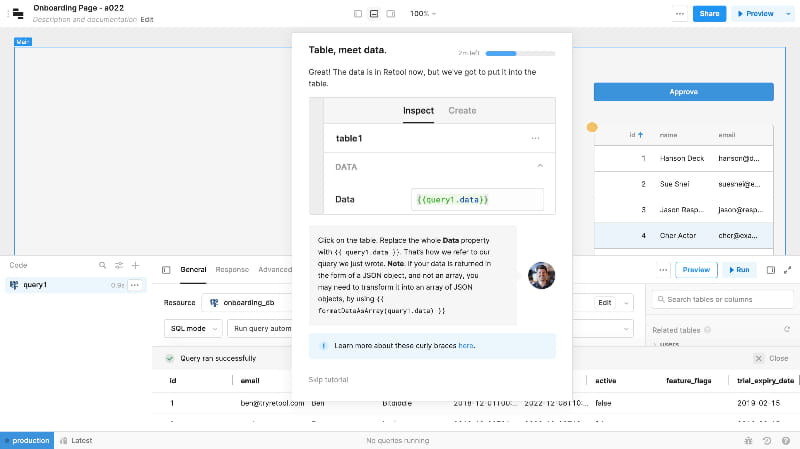The width and height of the screenshot is (800, 449).
Task: Close the query results panel
Action: pos(771,359)
